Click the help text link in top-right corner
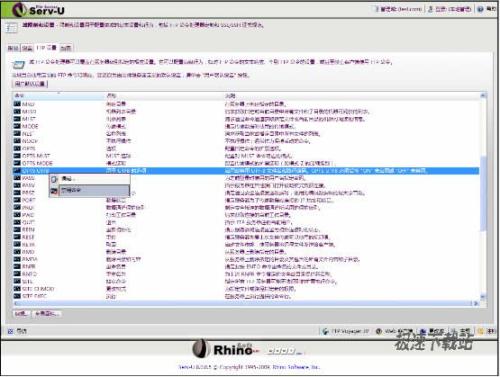 tap(491, 9)
